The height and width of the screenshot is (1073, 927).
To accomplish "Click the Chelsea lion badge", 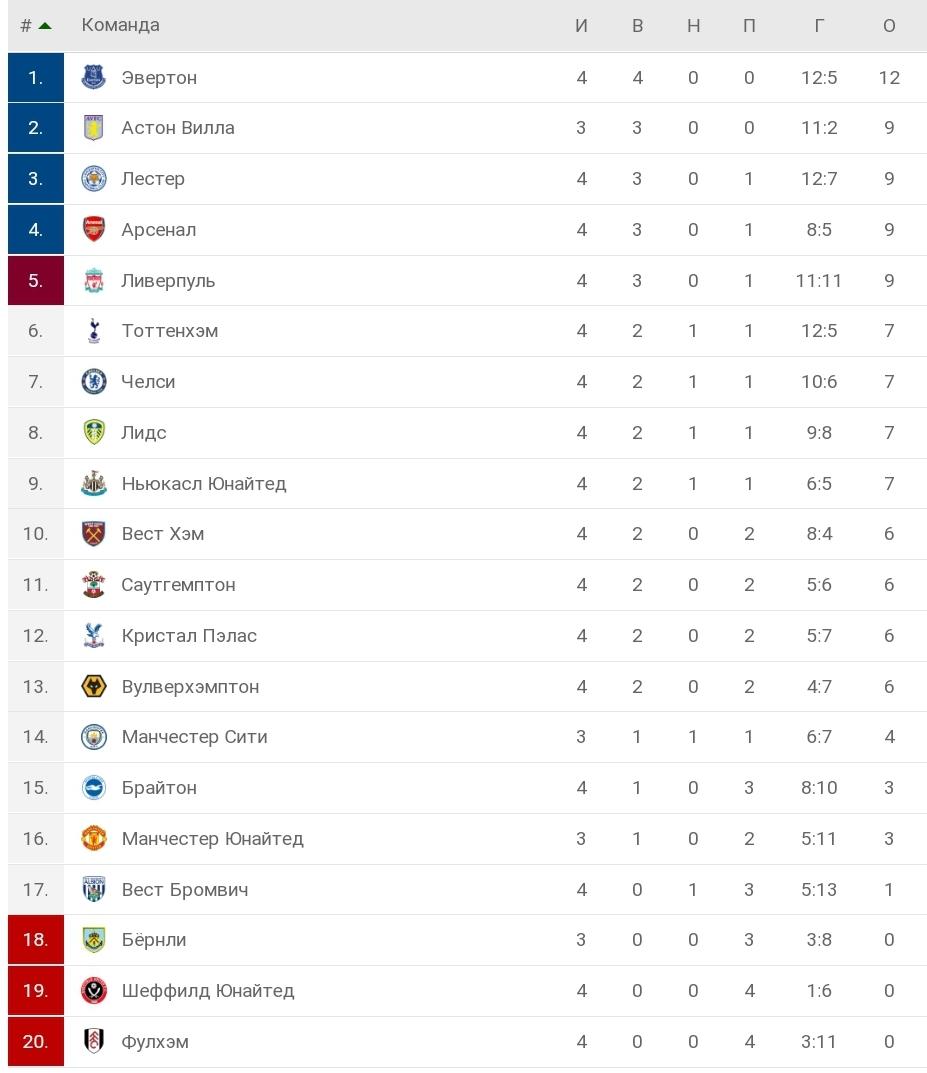I will tap(92, 382).
